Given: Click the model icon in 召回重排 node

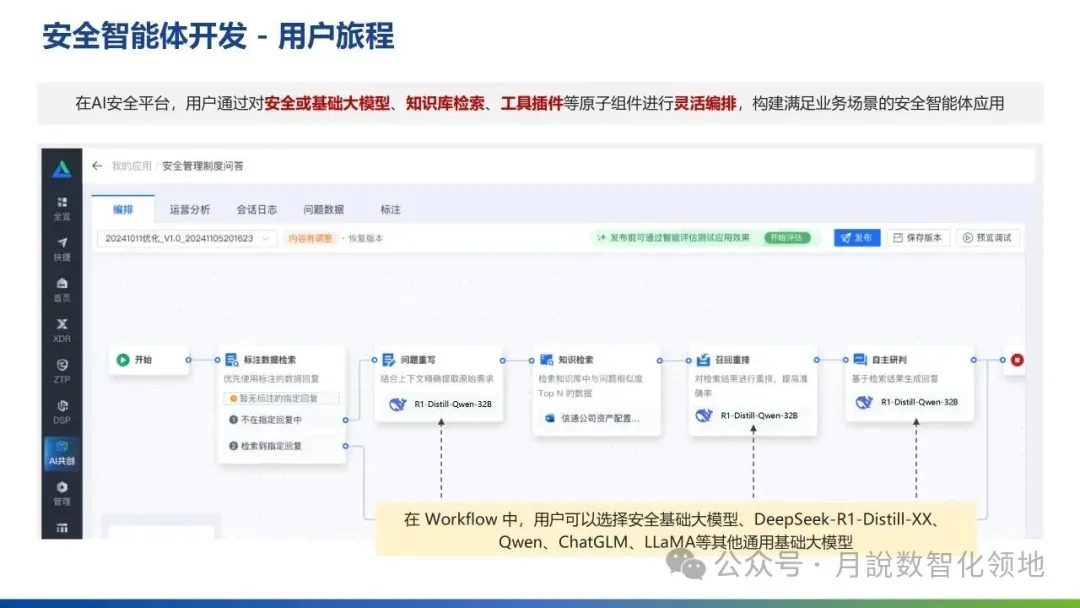Looking at the screenshot, I should point(703,415).
